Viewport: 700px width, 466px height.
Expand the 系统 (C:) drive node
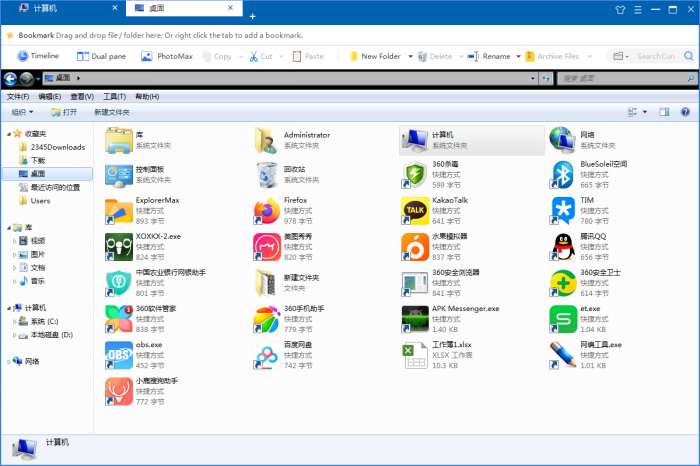coord(15,321)
